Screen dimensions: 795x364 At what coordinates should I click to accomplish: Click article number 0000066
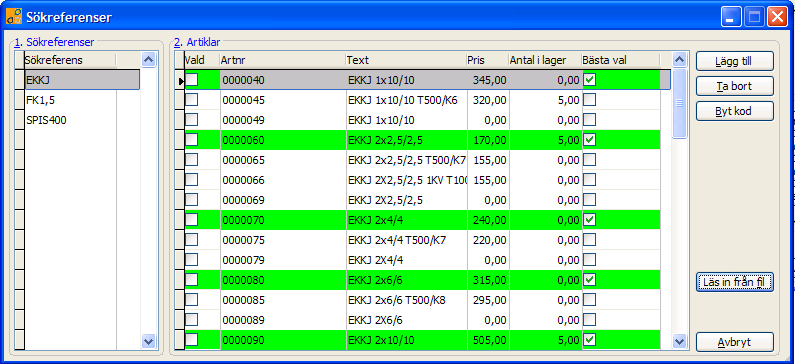[x=243, y=180]
